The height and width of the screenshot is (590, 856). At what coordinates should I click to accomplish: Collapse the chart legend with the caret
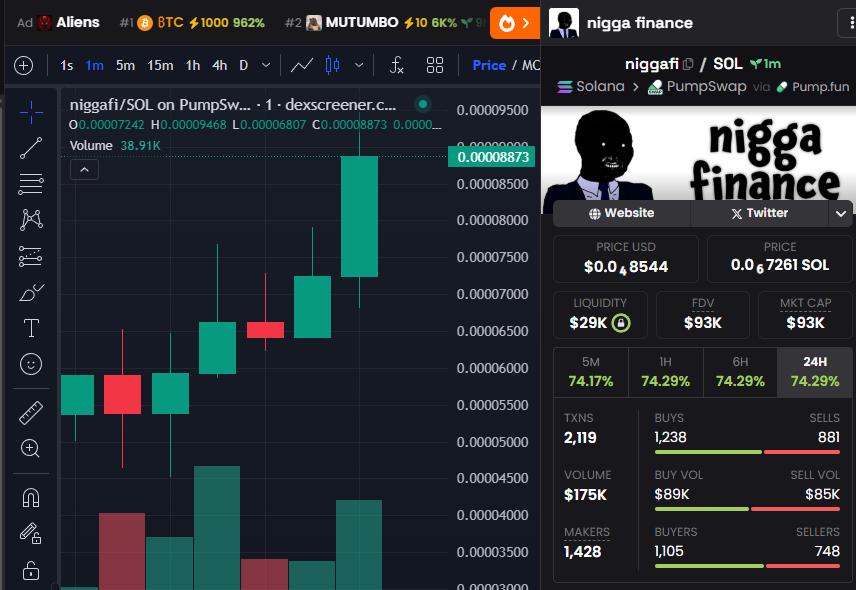coord(85,170)
